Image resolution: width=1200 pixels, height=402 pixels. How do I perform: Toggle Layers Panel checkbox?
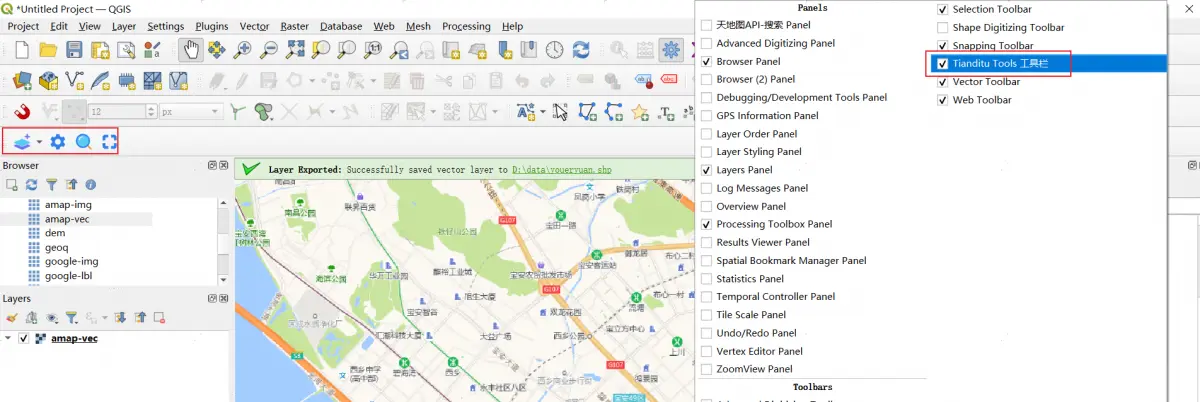click(706, 170)
